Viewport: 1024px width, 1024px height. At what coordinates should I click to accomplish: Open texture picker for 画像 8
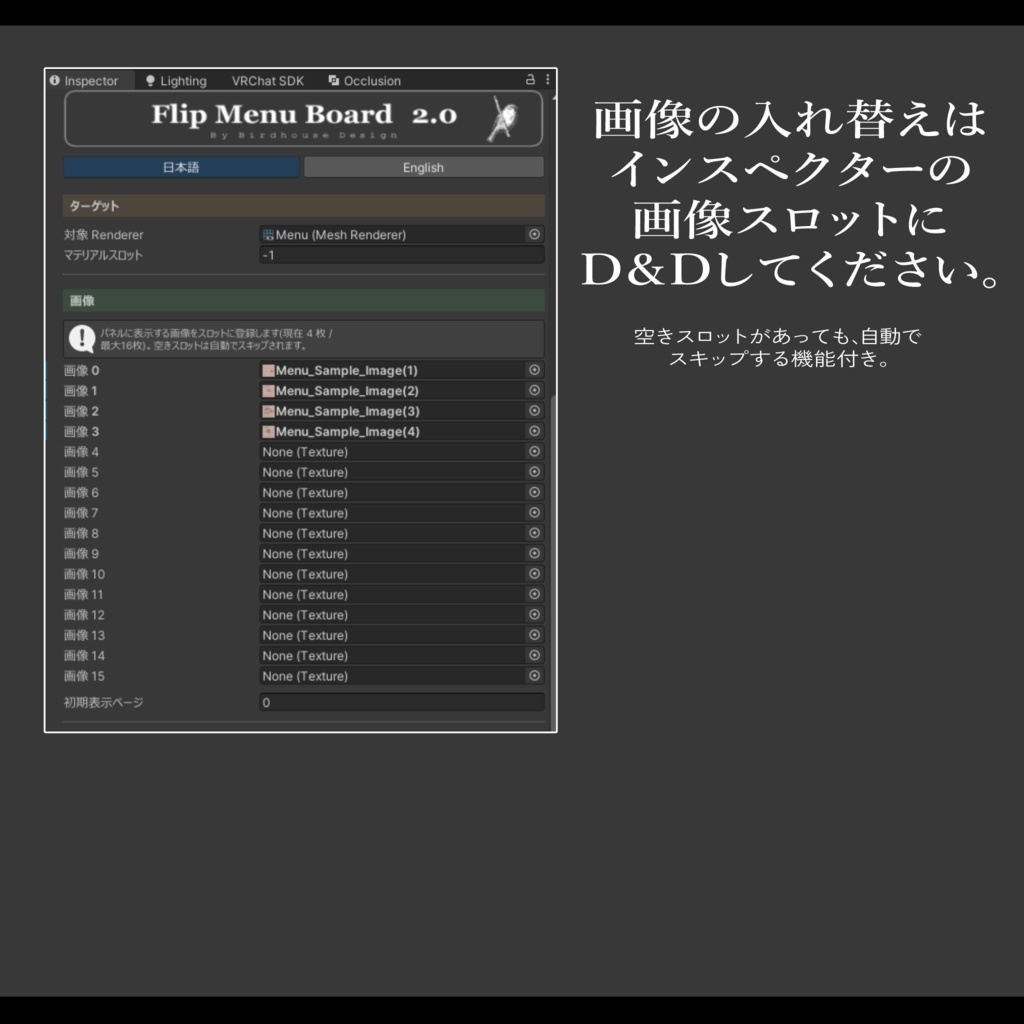534,533
